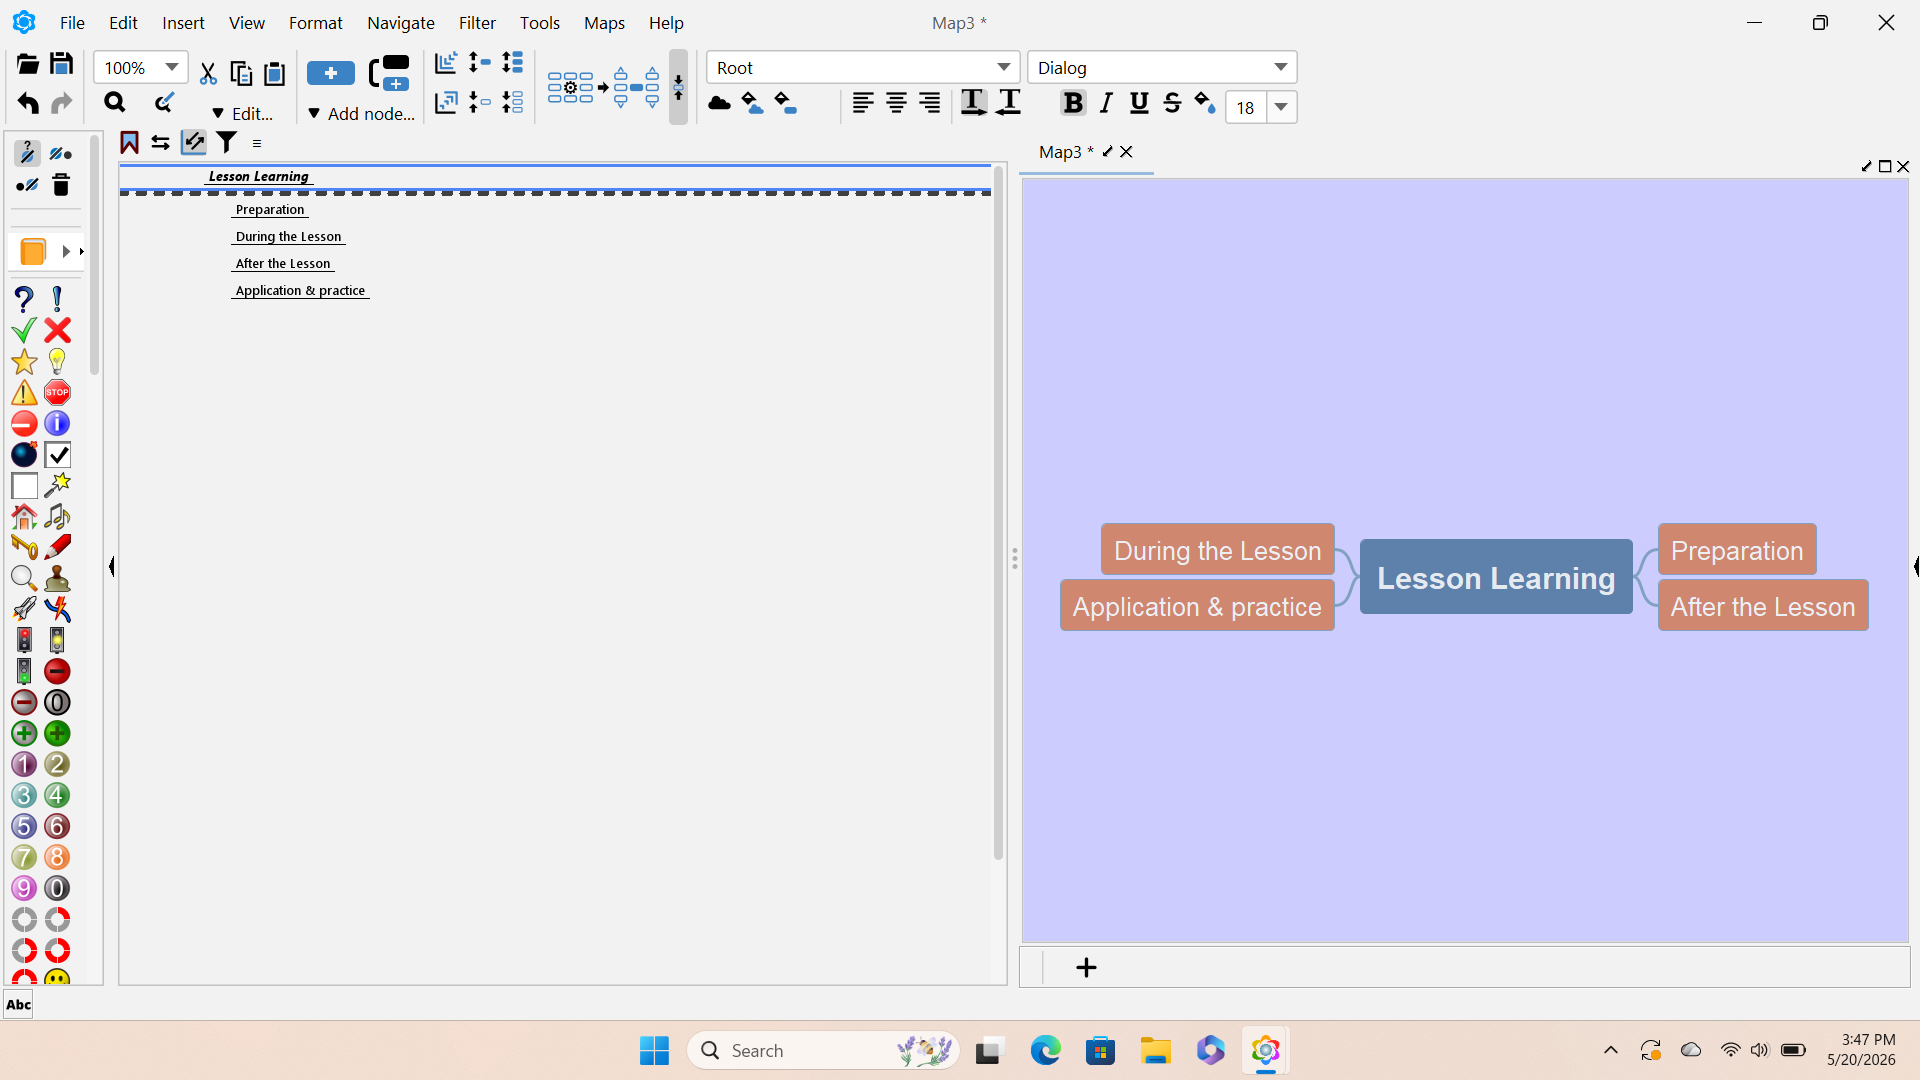Click the cloud color fill bucket icon
This screenshot has width=1920, height=1080.
coord(752,103)
